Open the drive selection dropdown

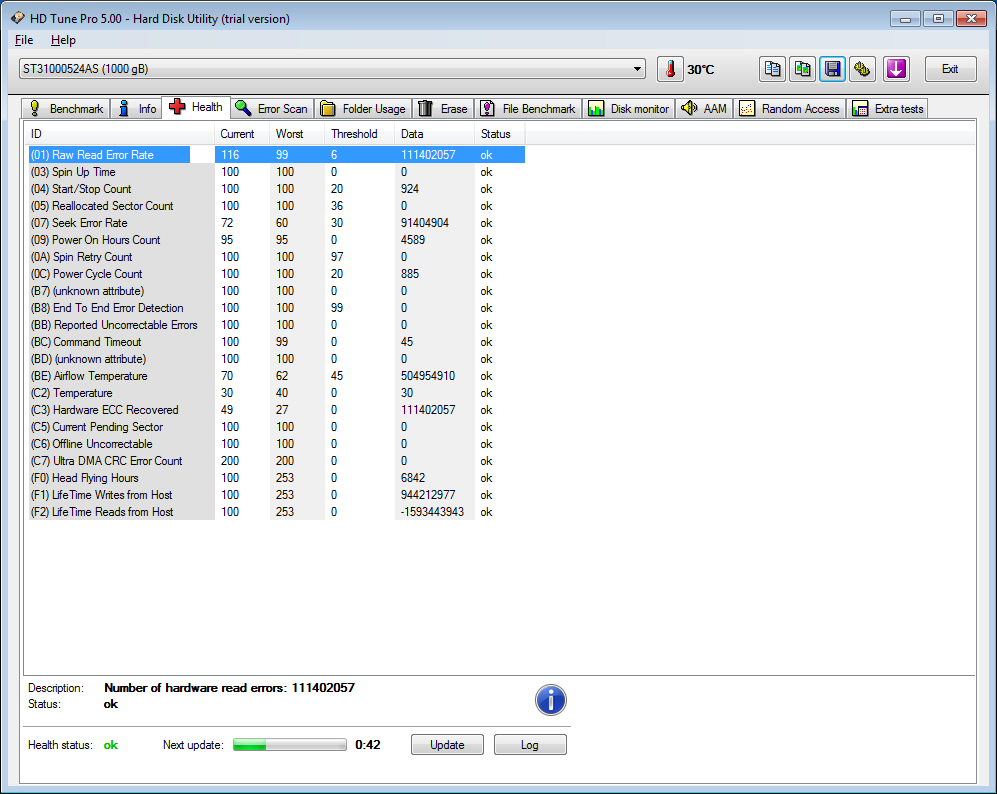[x=638, y=69]
